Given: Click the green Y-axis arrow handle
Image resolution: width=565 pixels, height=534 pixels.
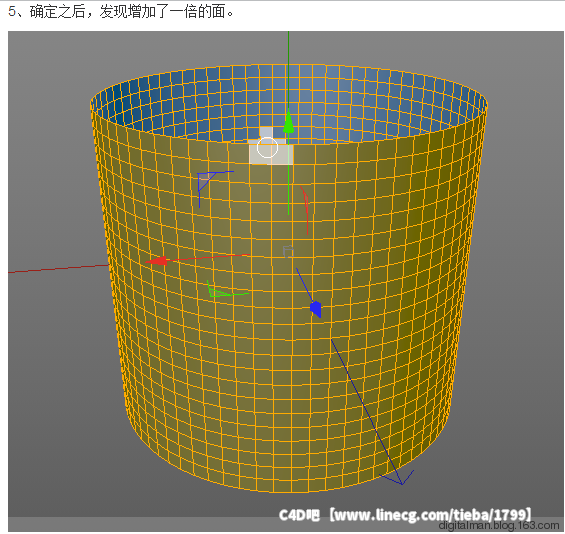Looking at the screenshot, I should pos(288,122).
